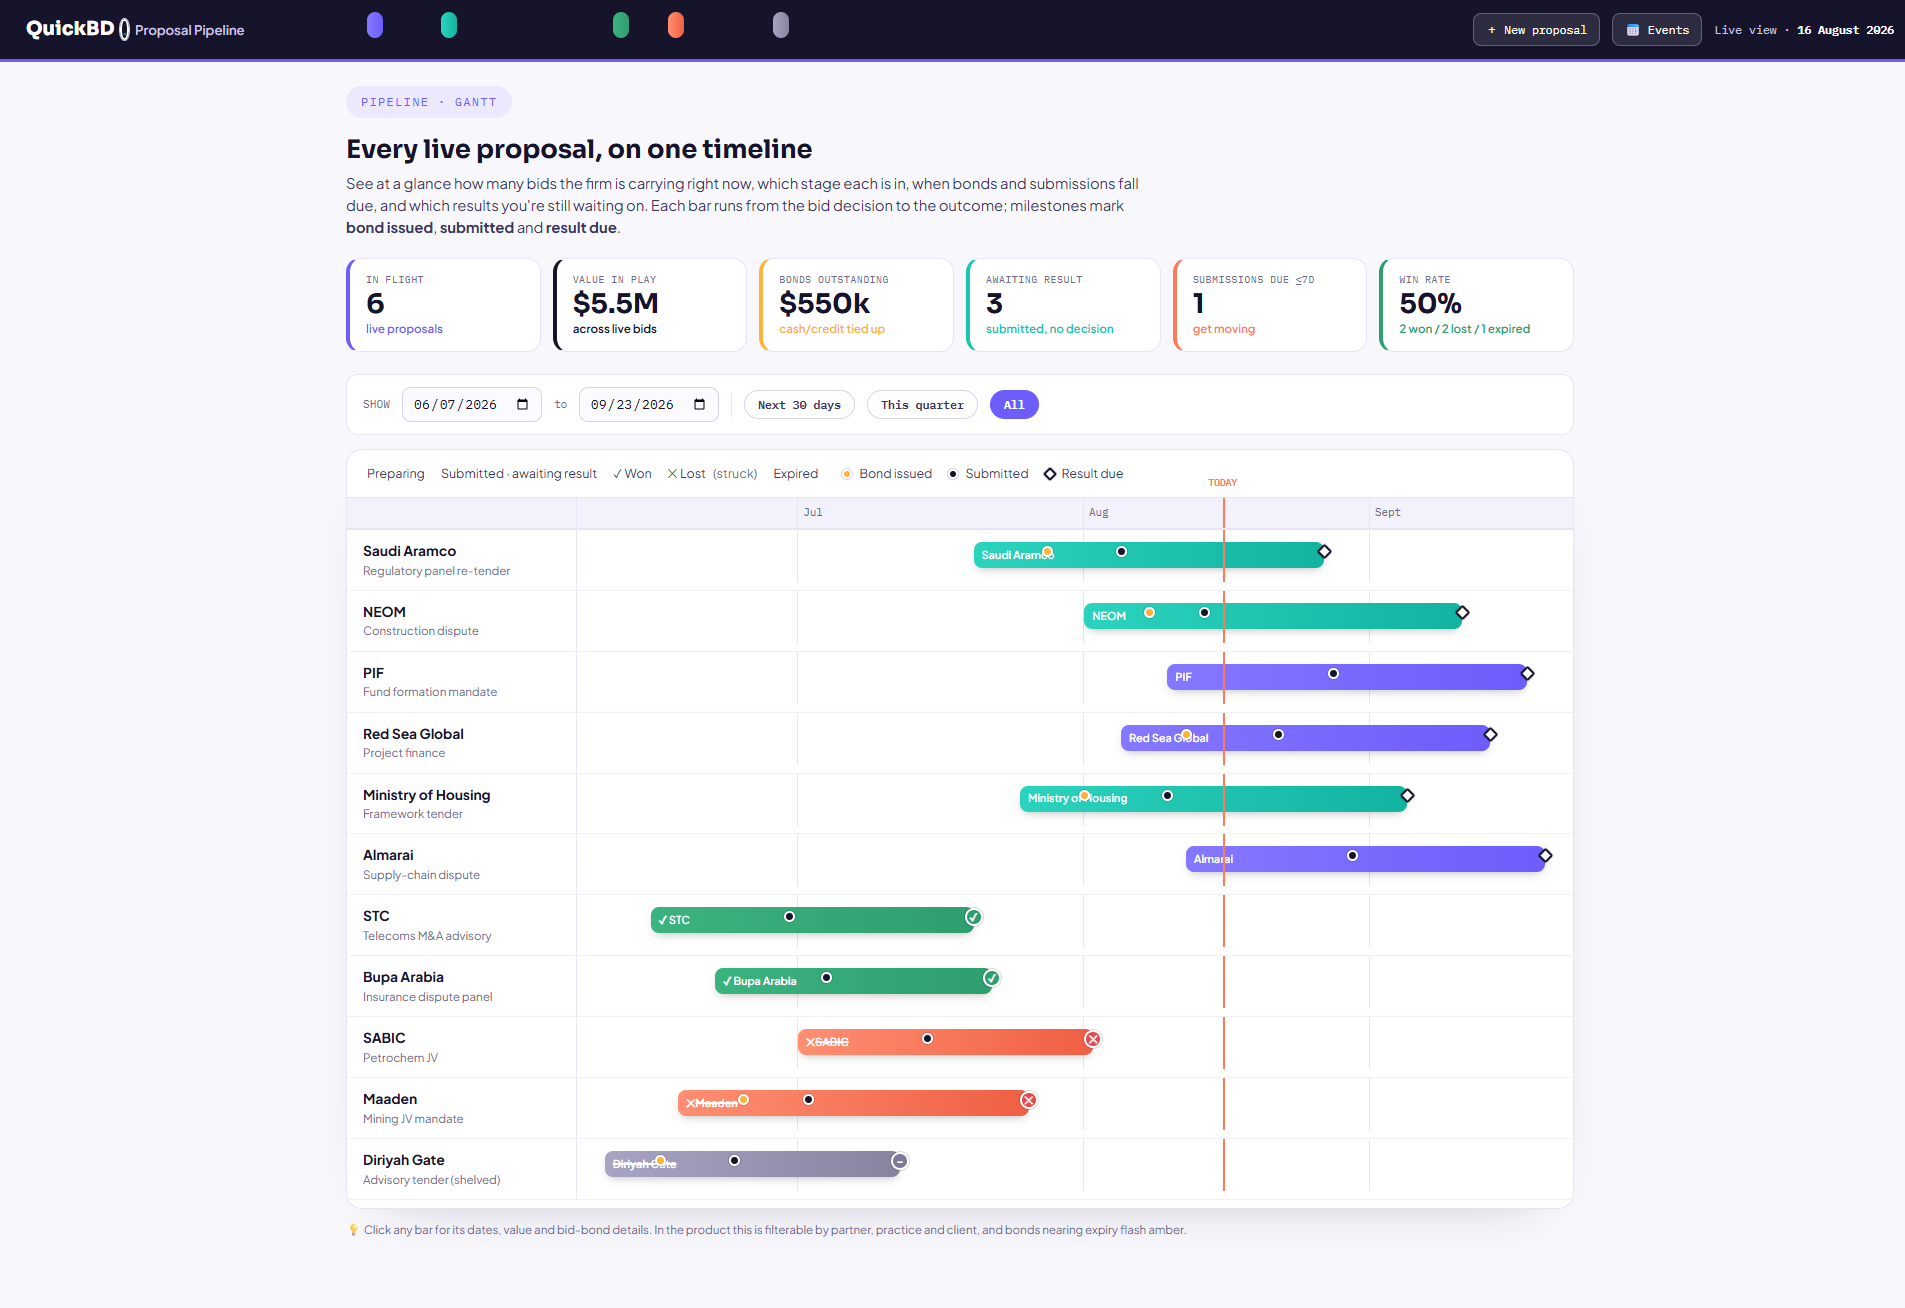The image size is (1905, 1308).
Task: Open the Bonds Outstanding card
Action: (856, 305)
